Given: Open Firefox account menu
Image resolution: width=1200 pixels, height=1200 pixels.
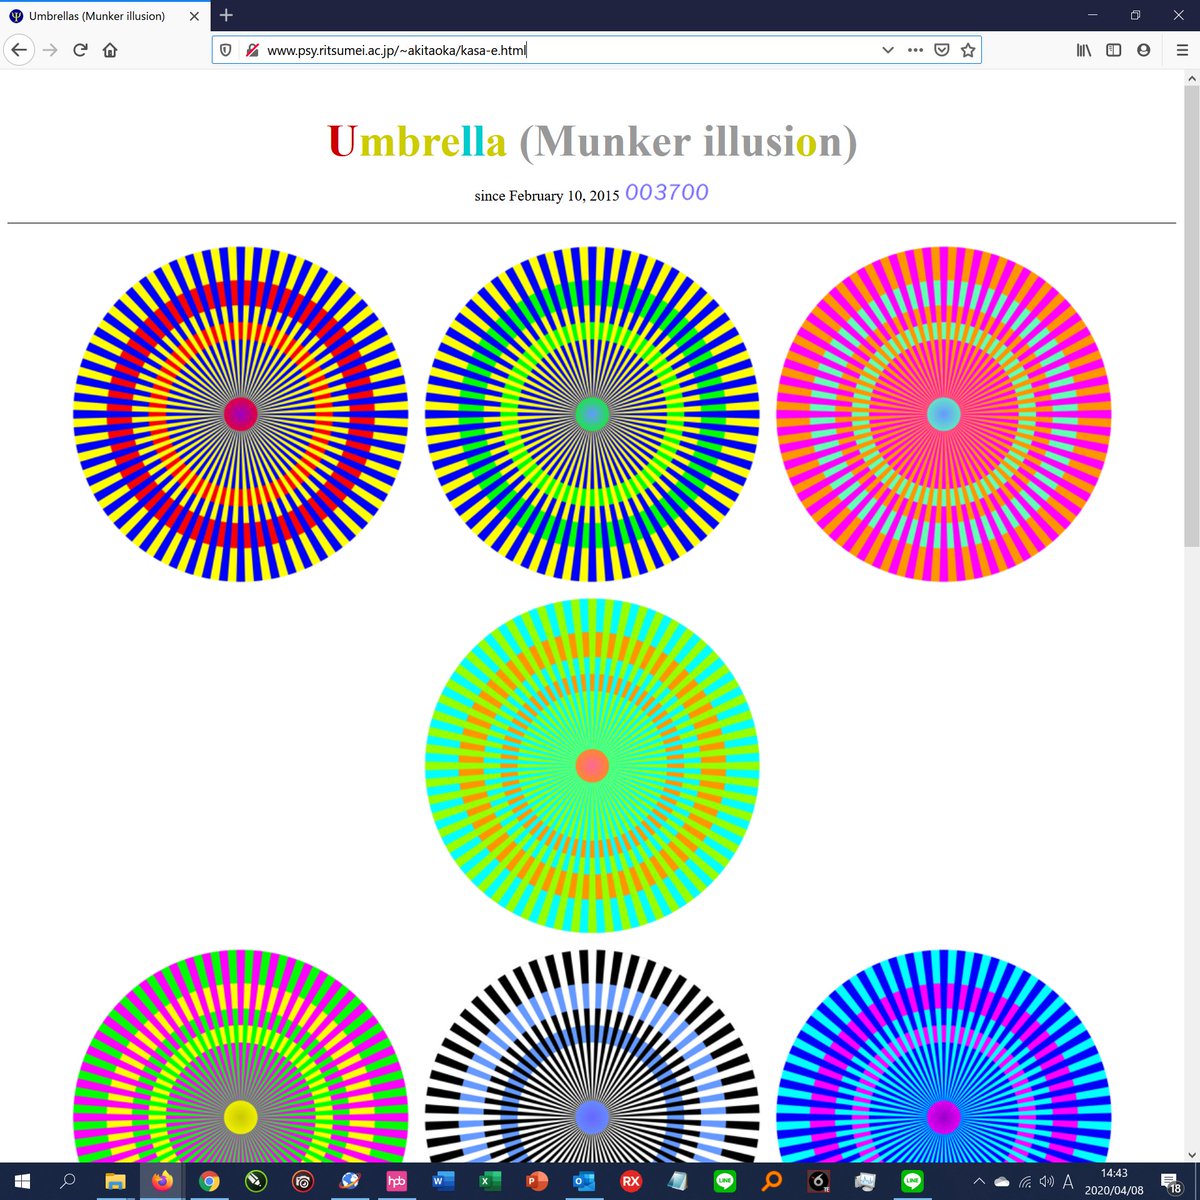Looking at the screenshot, I should [1143, 50].
